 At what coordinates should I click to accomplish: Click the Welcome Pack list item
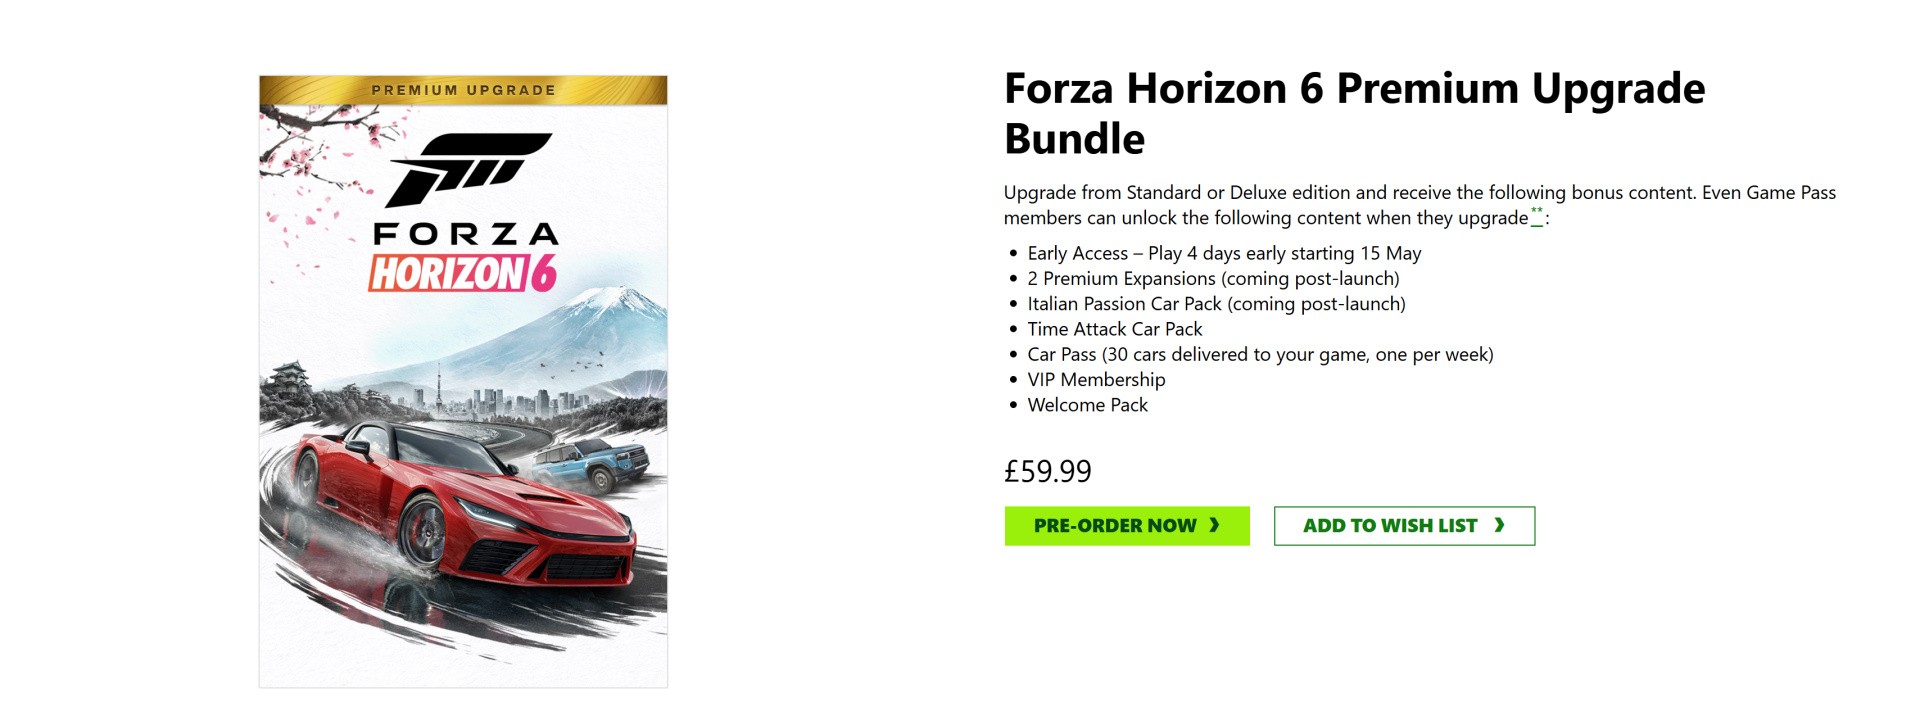point(1087,405)
